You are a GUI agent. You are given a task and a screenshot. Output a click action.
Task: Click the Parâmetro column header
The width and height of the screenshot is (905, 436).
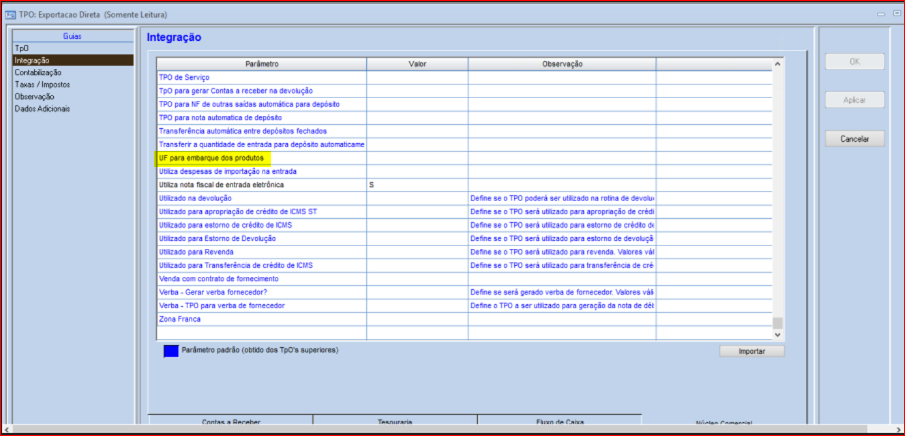261,64
